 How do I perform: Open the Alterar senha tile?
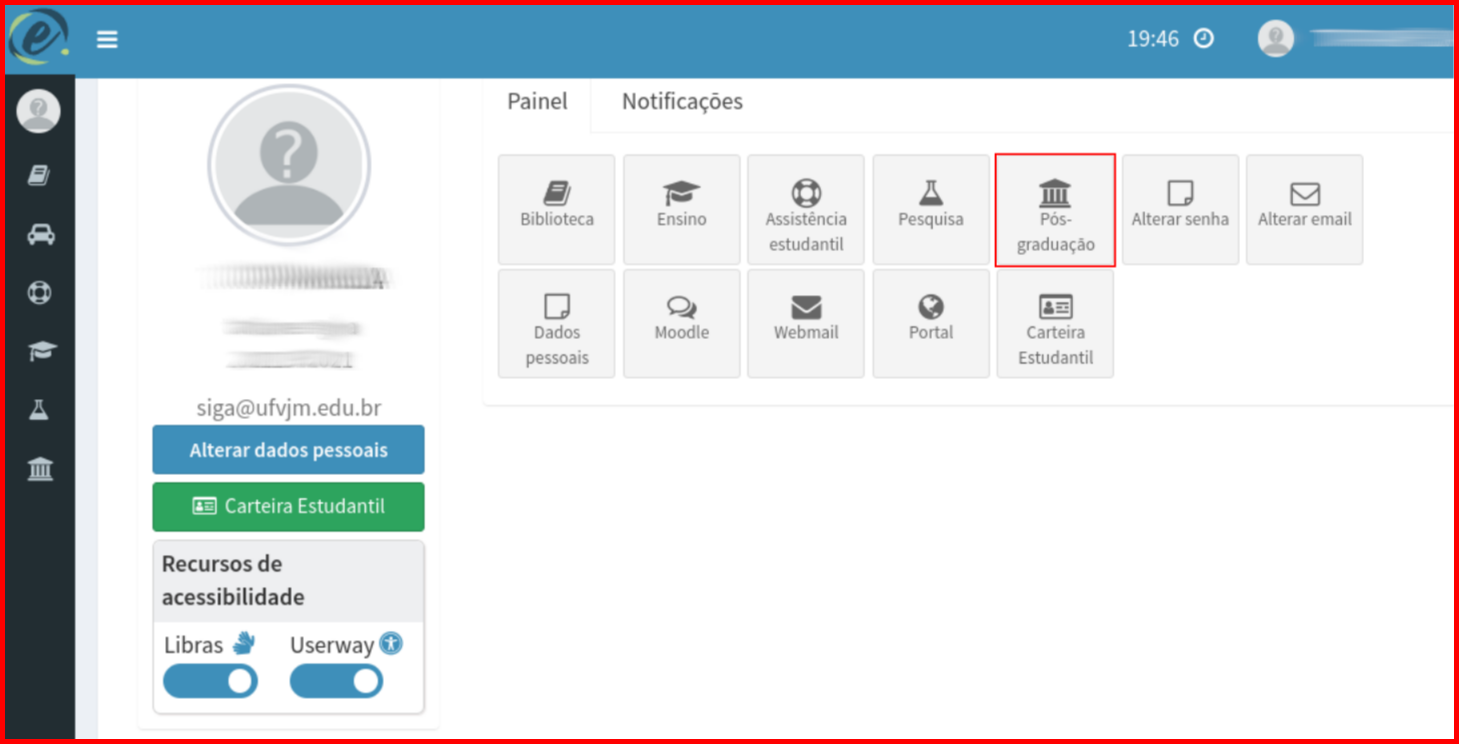coord(1180,209)
